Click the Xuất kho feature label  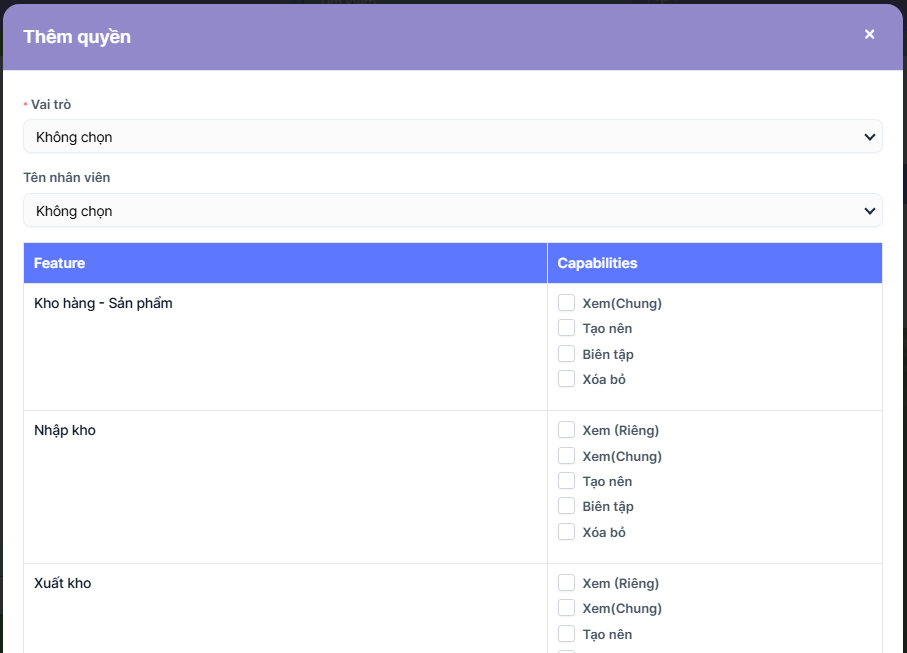tap(63, 583)
